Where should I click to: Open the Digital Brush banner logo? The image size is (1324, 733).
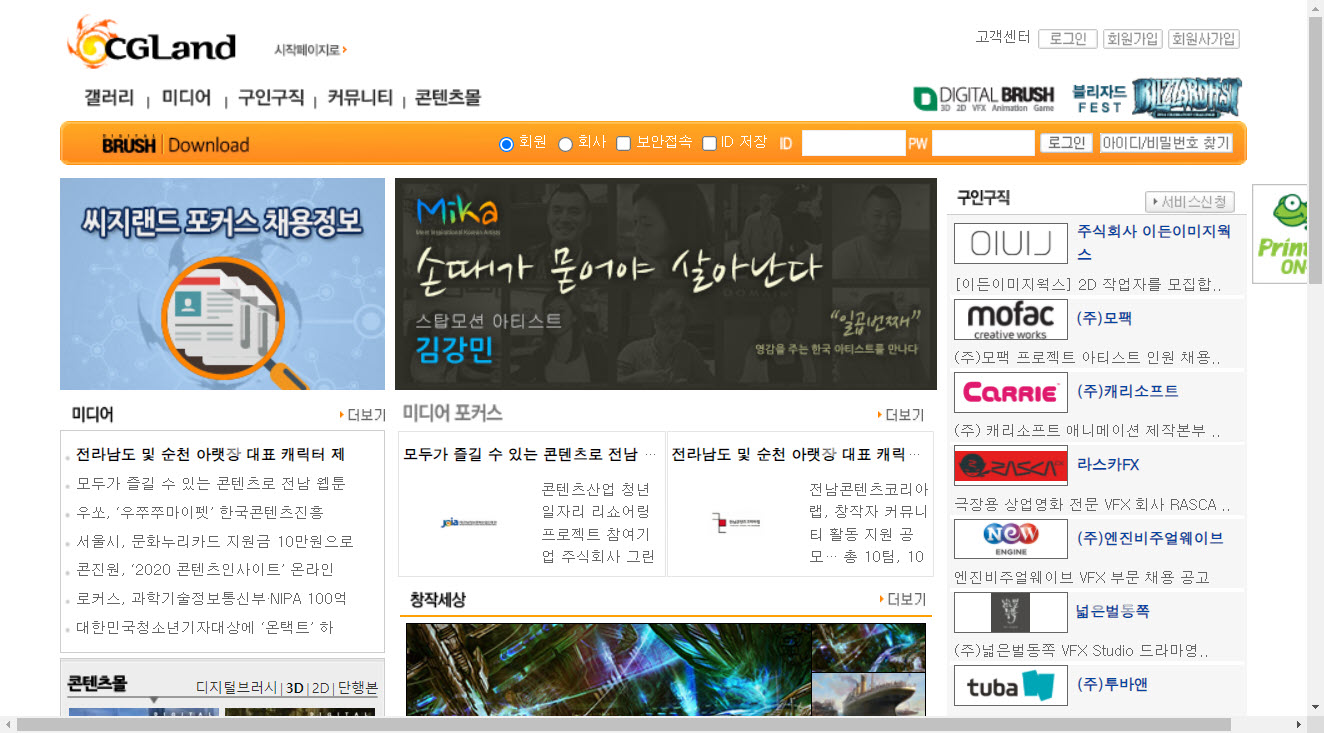point(983,98)
